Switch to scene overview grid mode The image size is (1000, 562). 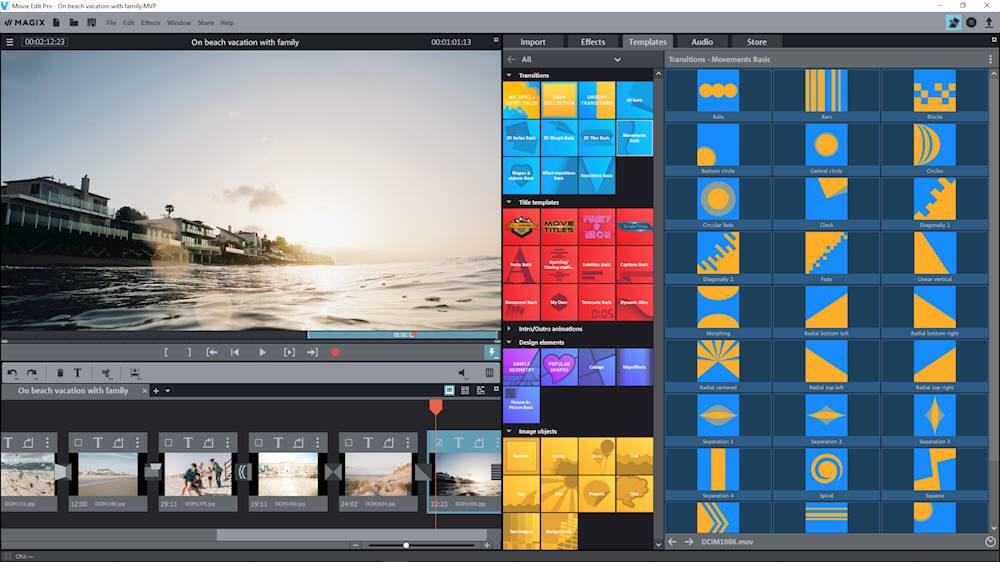coord(465,390)
